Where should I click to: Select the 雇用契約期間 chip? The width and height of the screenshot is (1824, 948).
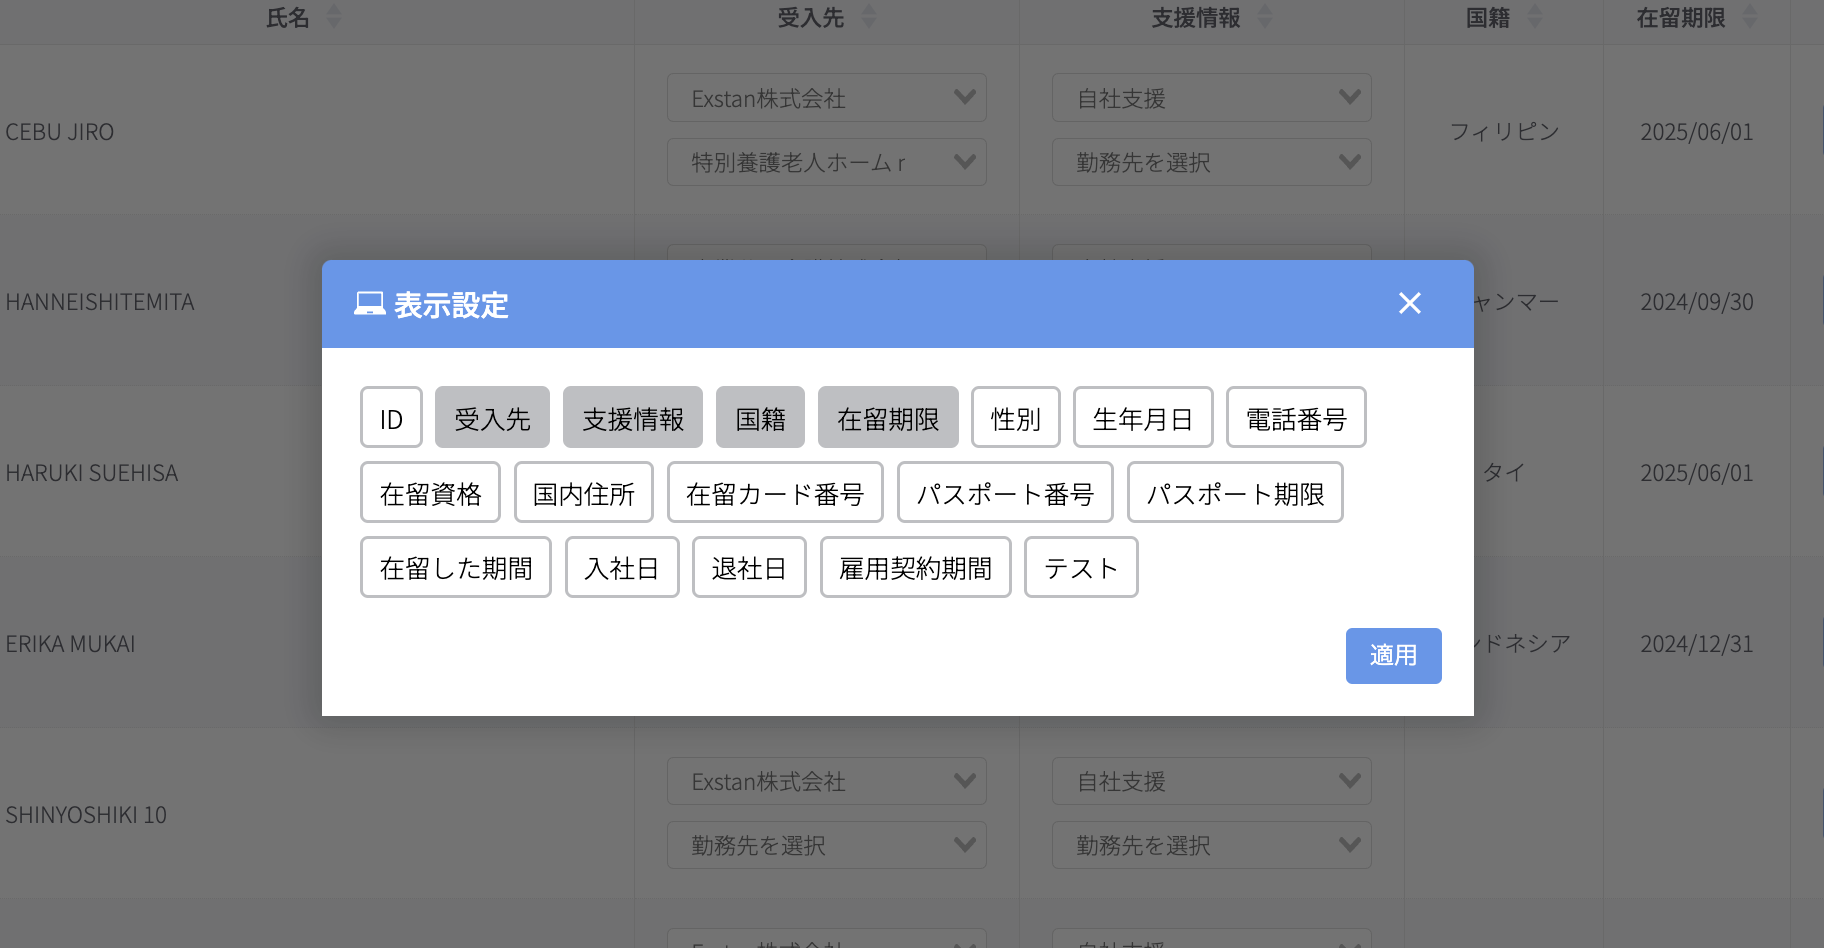coord(915,568)
